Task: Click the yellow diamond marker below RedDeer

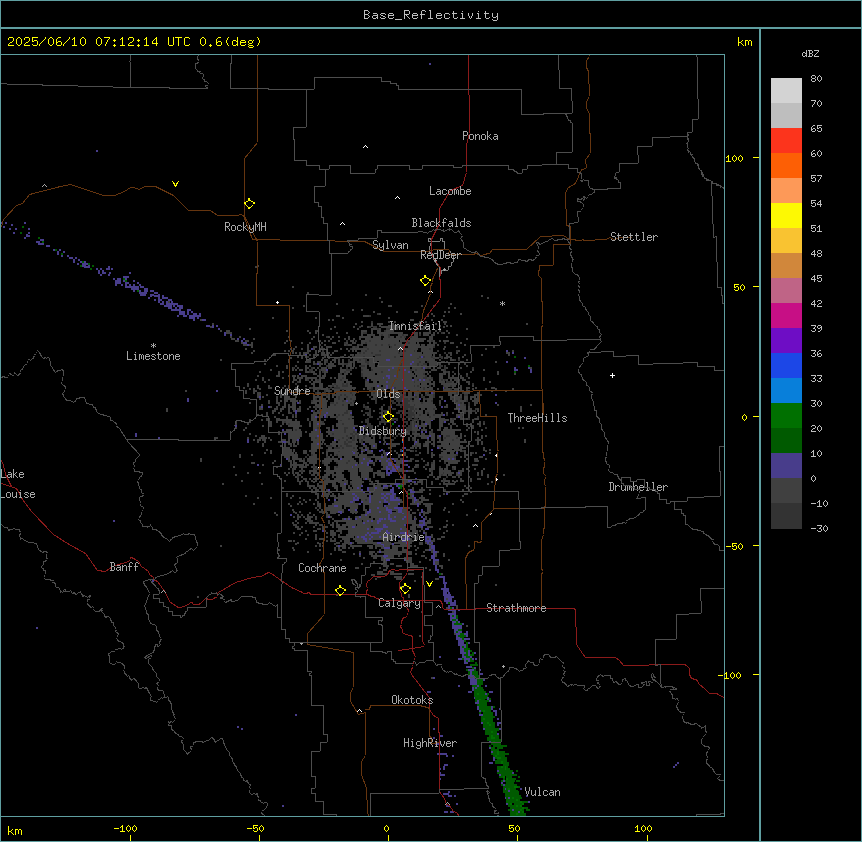Action: point(425,281)
